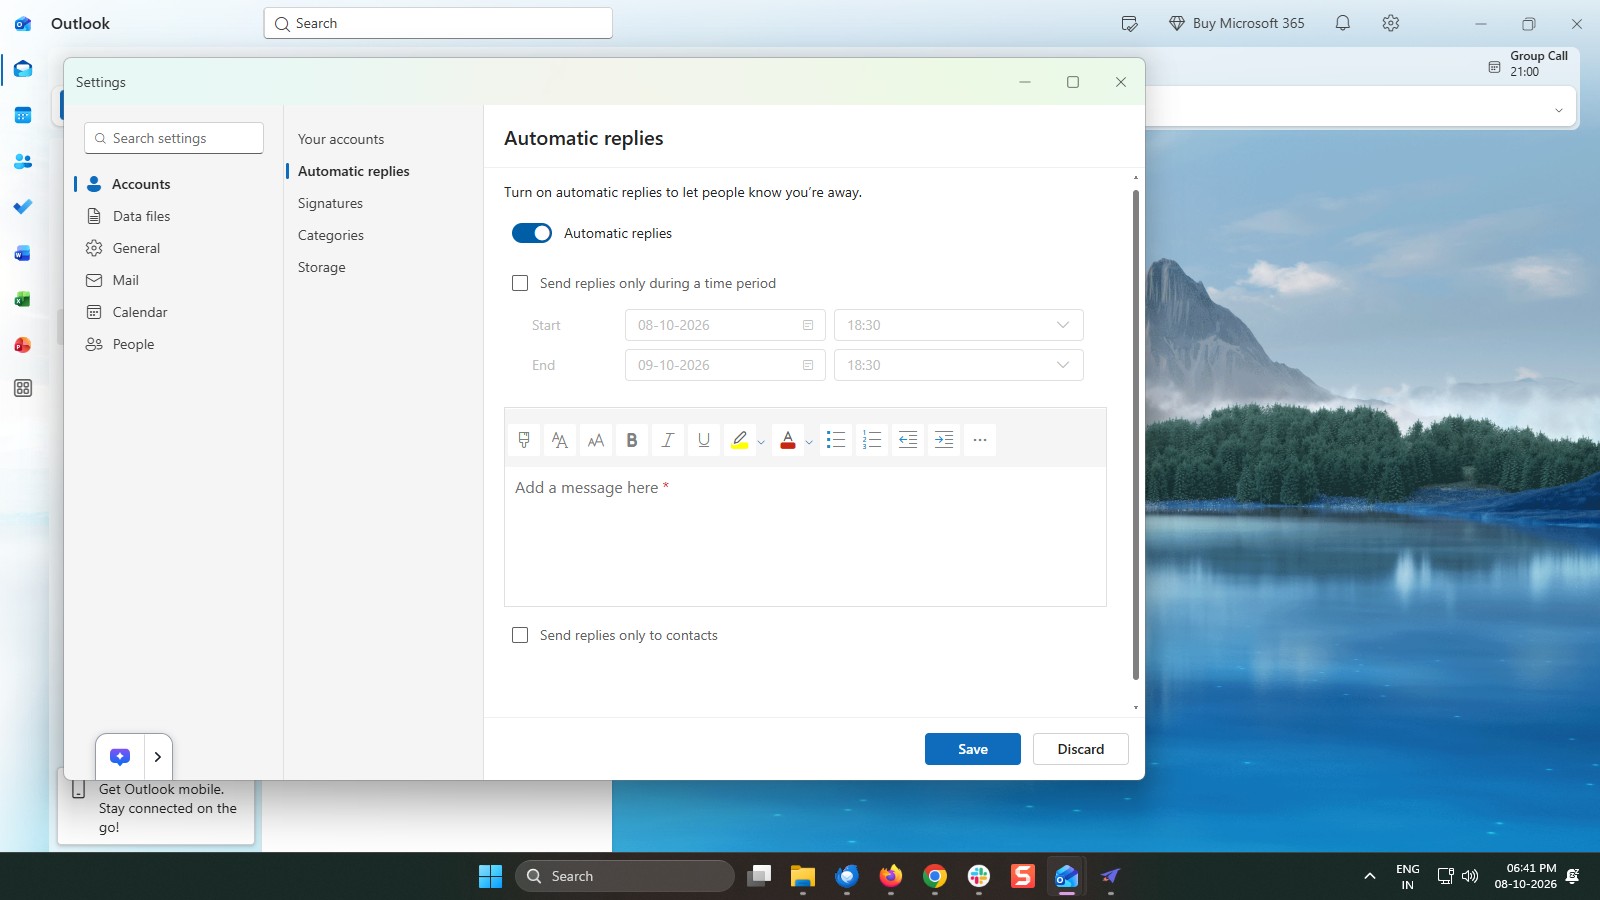Image resolution: width=1600 pixels, height=900 pixels.
Task: Expand highlight color options arrow
Action: 761,441
